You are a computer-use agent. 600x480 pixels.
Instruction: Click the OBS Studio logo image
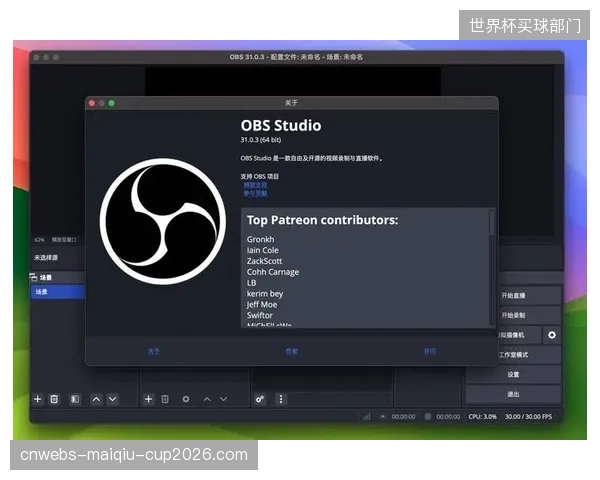tap(163, 221)
